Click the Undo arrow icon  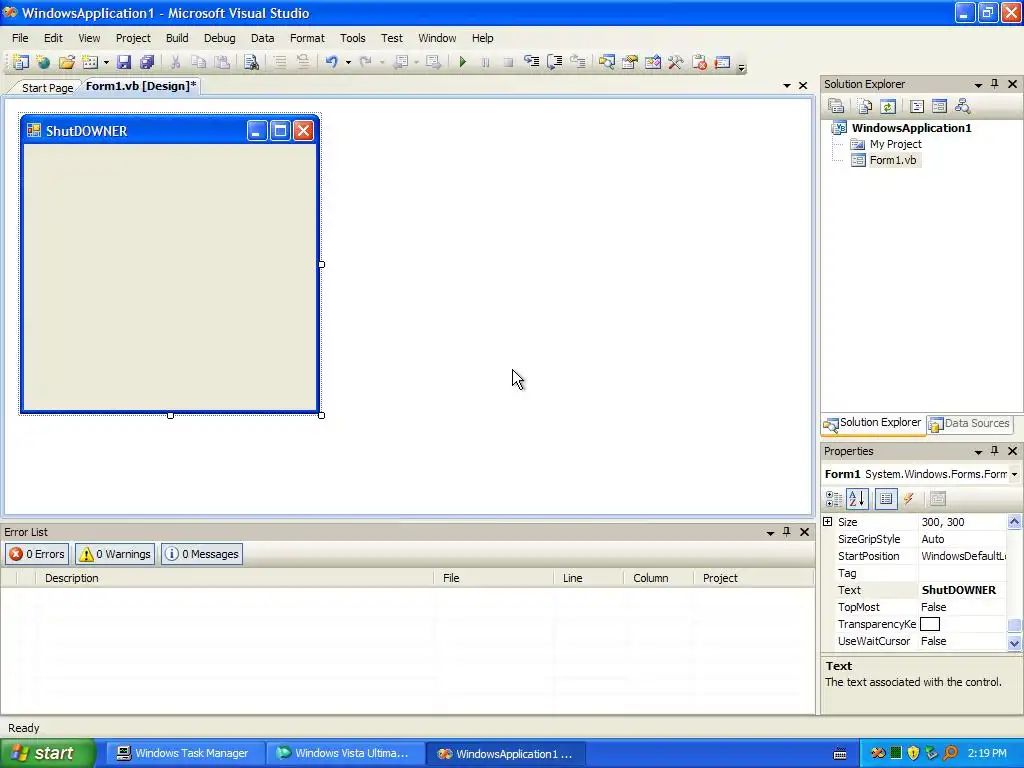click(x=331, y=62)
